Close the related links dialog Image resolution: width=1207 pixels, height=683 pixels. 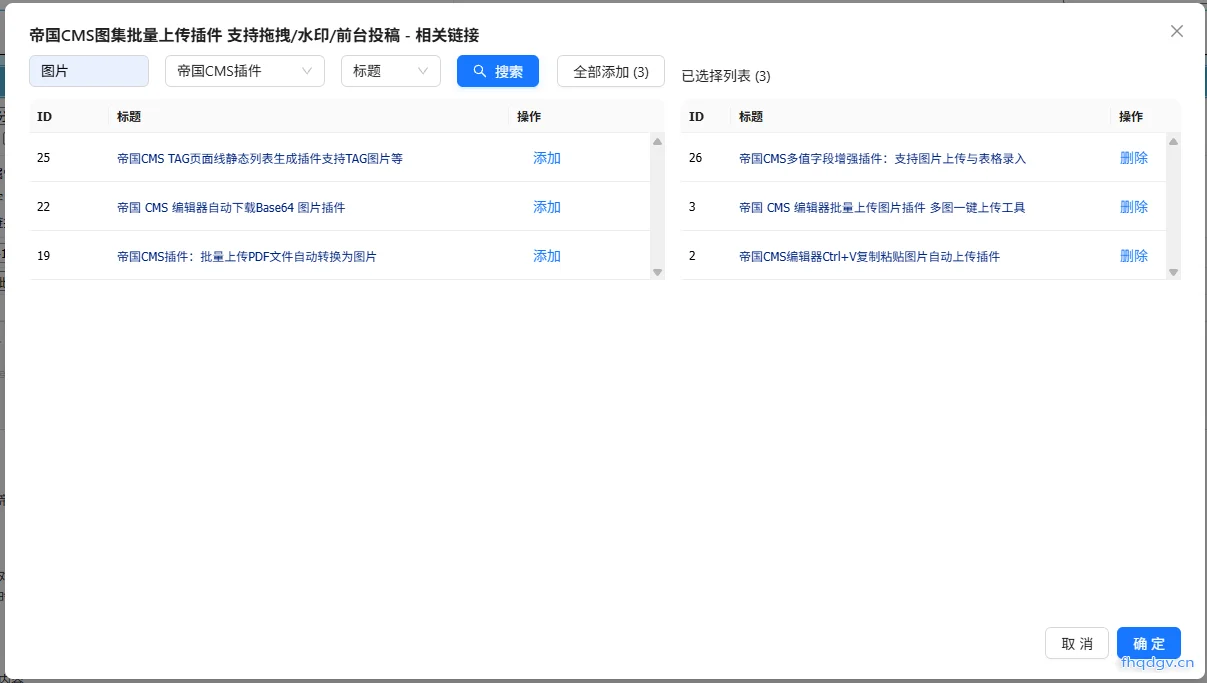[x=1177, y=31]
